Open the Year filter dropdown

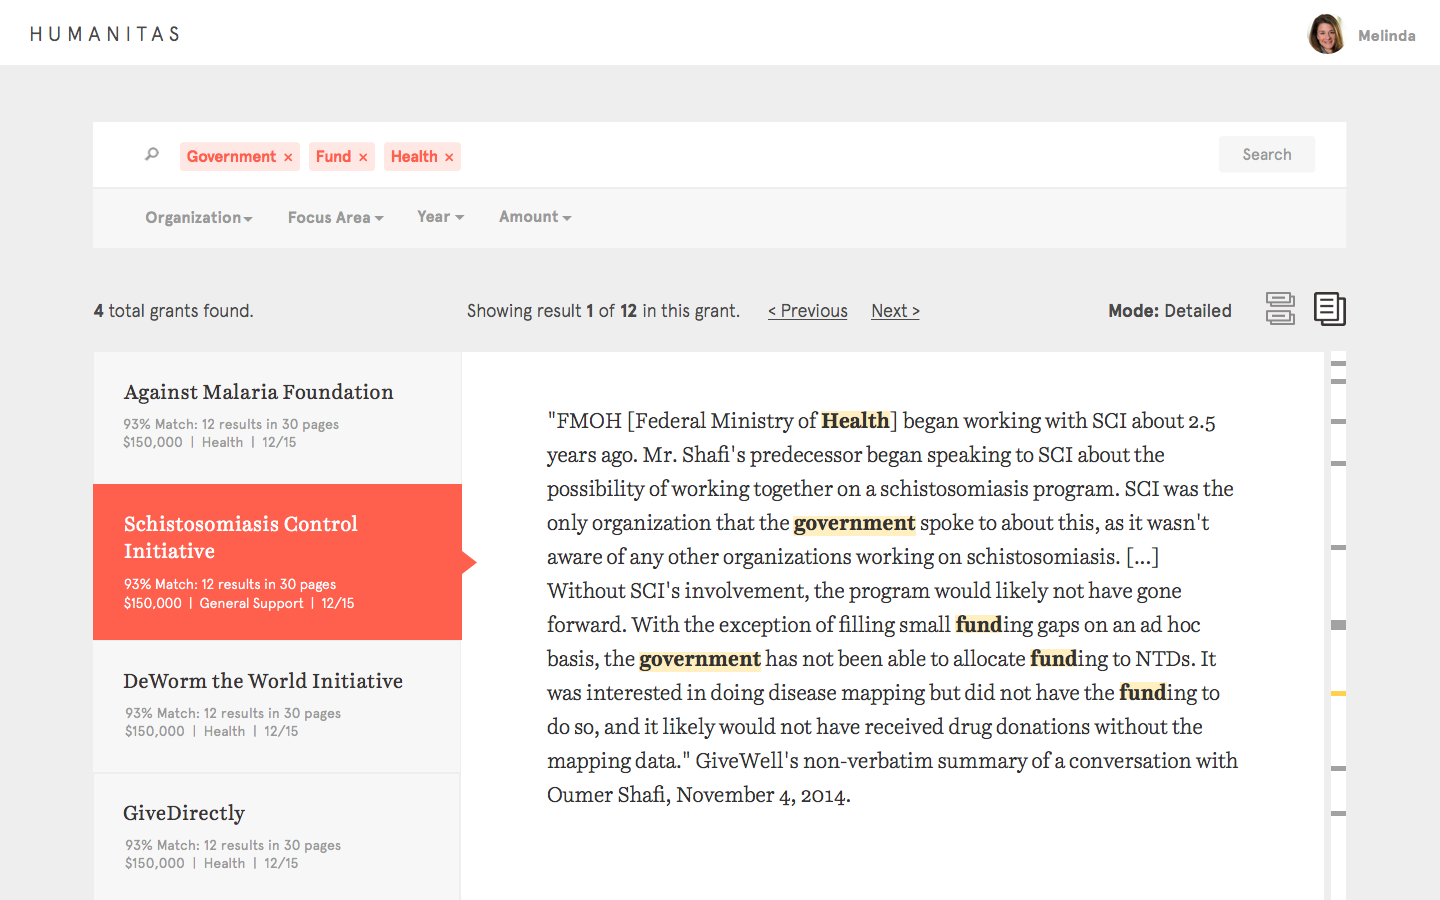click(440, 216)
